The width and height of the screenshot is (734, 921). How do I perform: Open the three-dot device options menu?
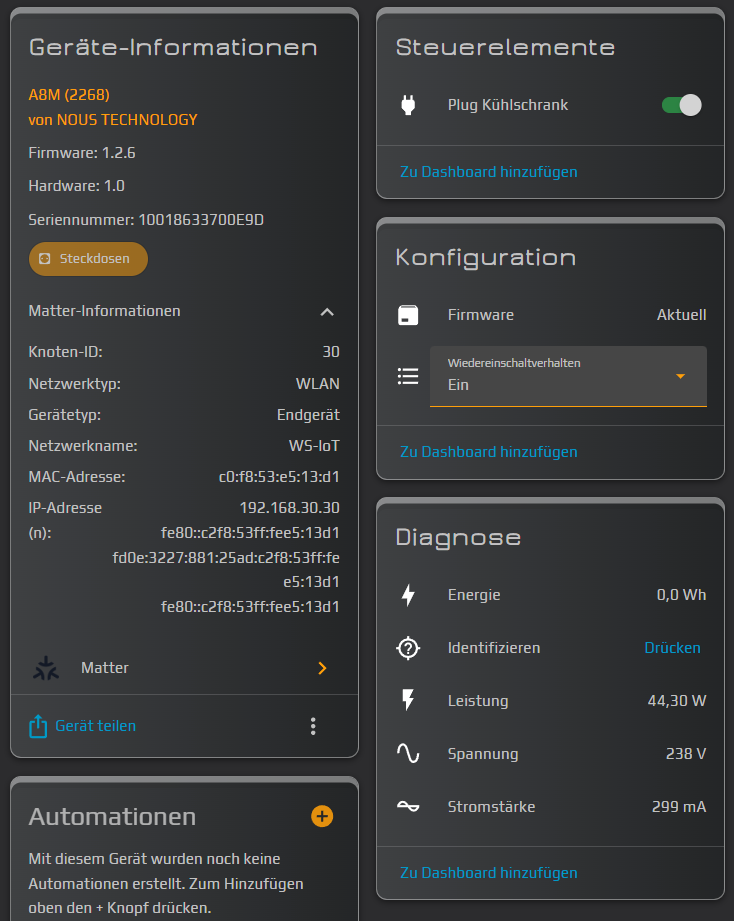point(313,726)
